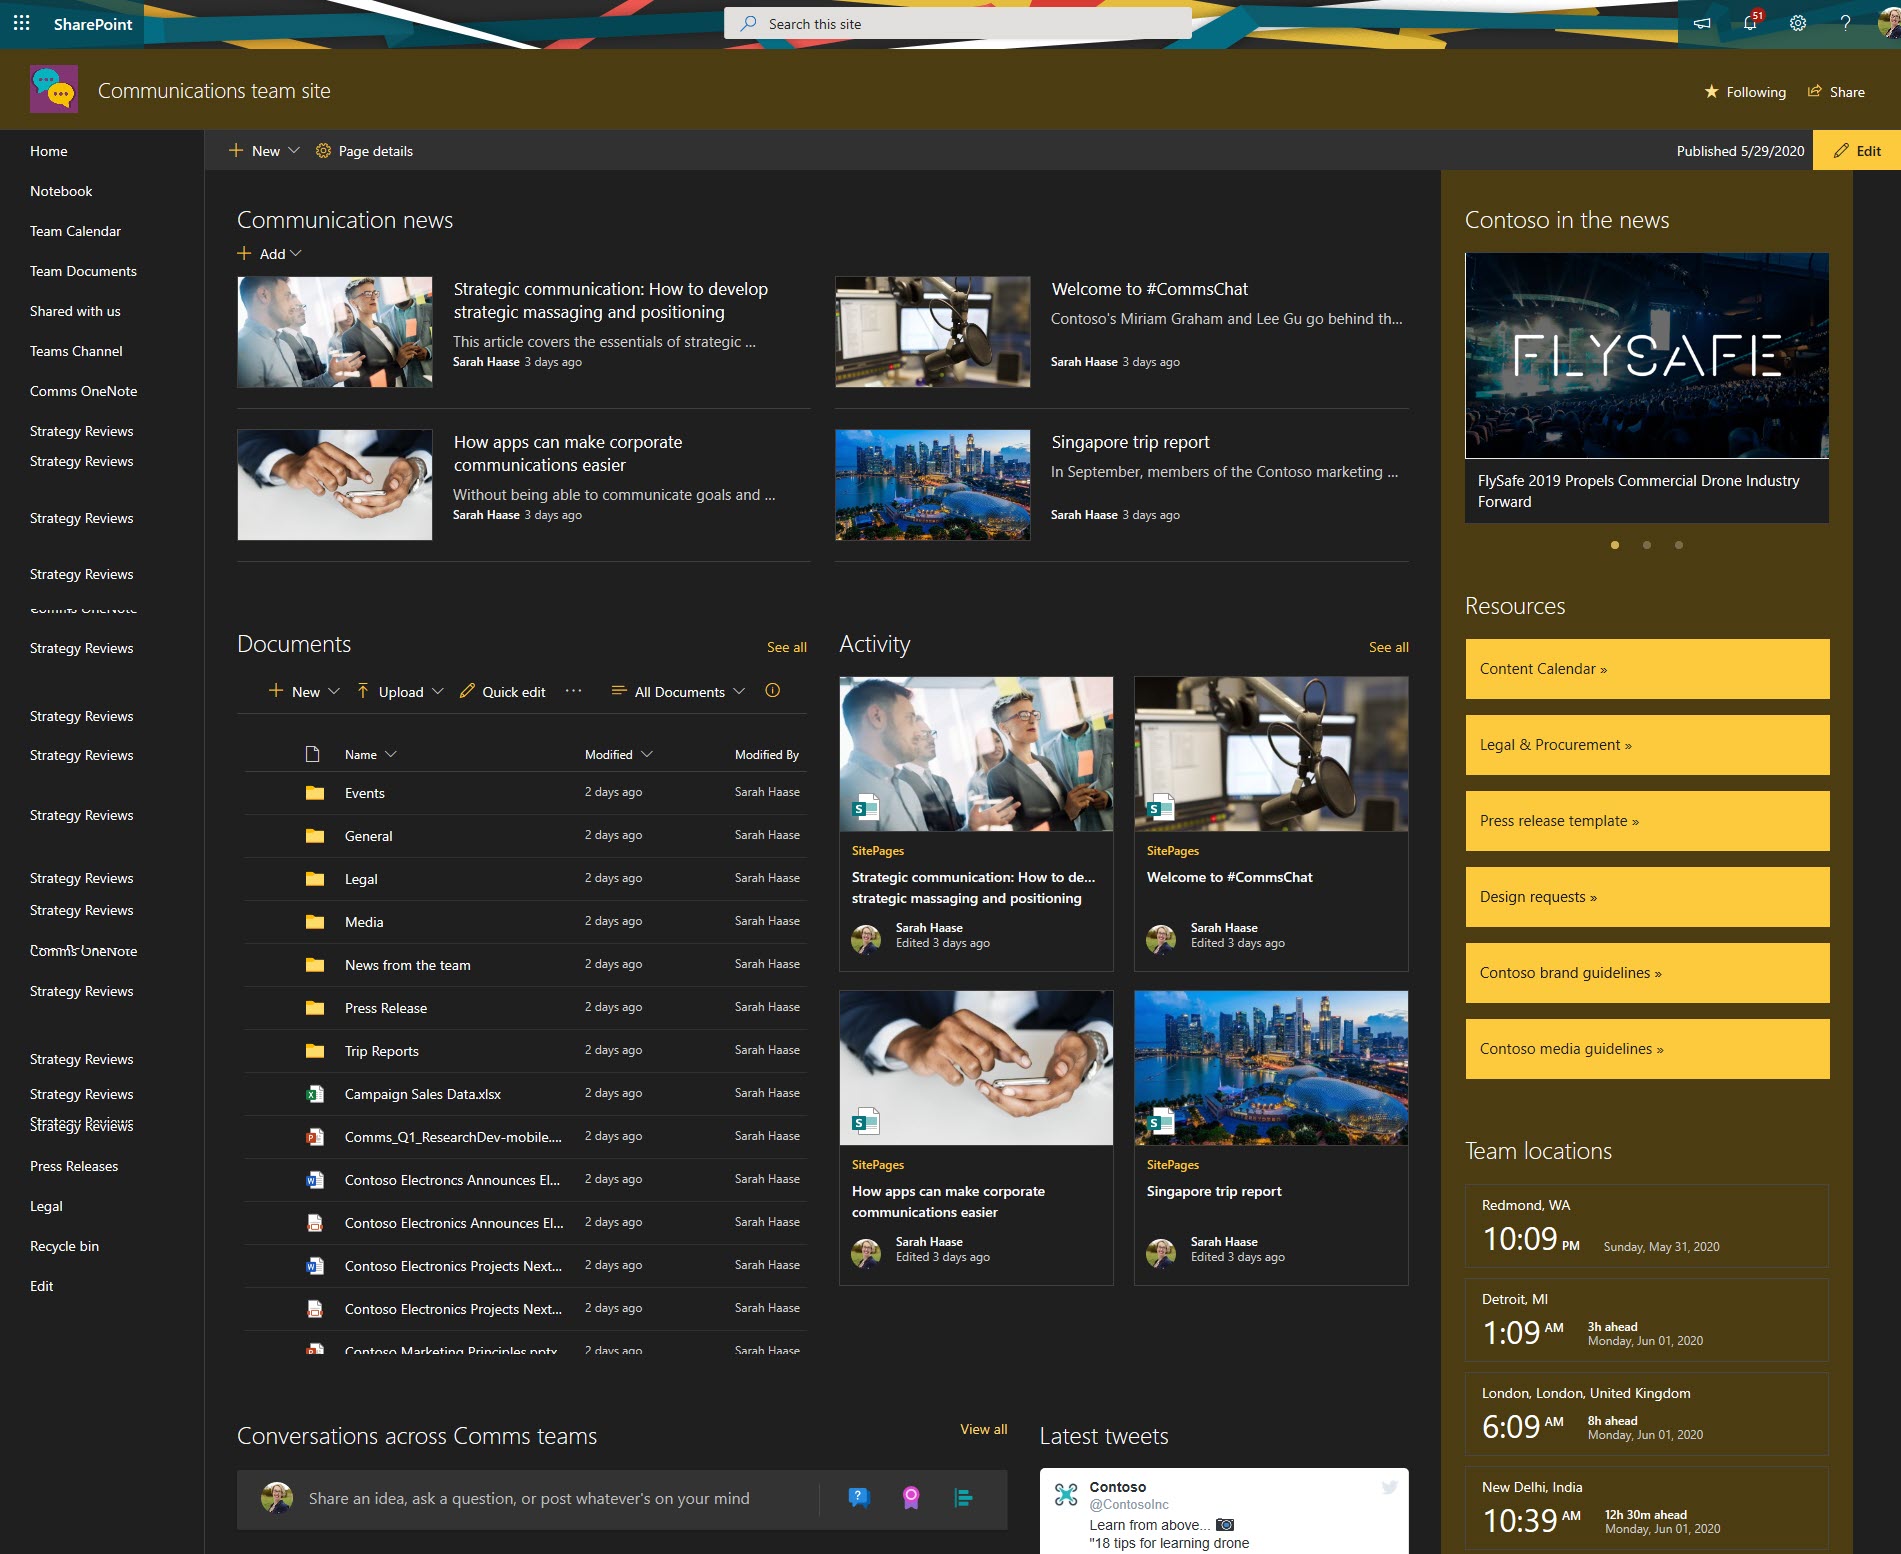Open the document library info icon
The height and width of the screenshot is (1554, 1901).
[772, 690]
